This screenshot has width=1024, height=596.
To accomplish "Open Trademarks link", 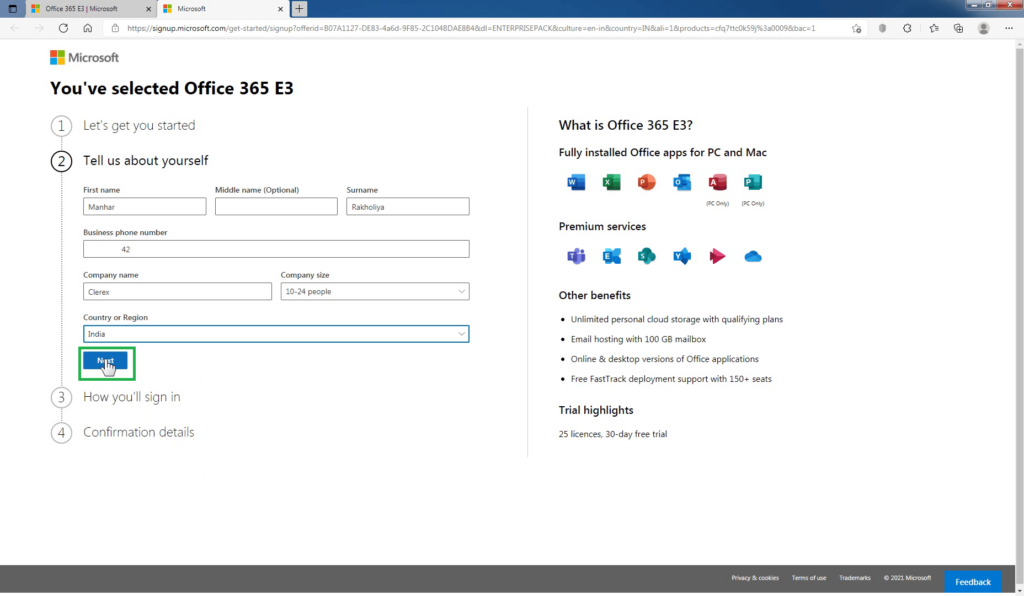I will coord(854,578).
